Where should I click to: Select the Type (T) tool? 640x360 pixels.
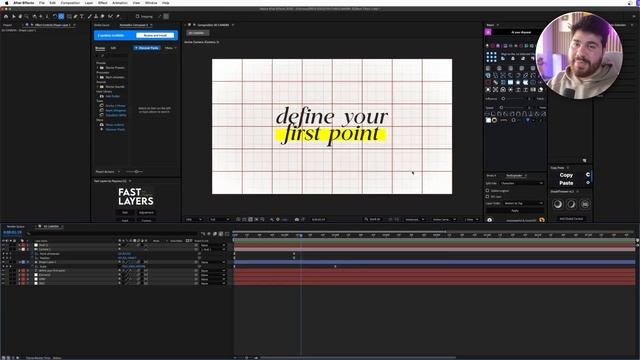point(82,16)
